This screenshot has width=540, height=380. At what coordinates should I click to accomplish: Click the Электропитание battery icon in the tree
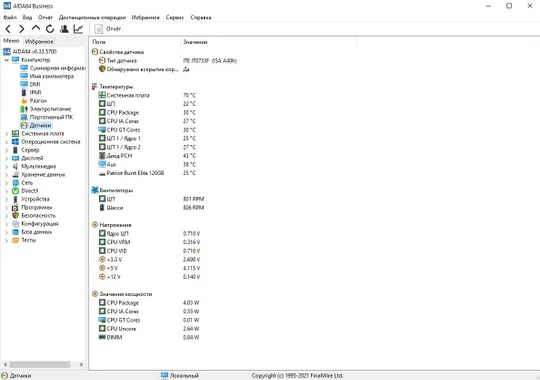coord(24,109)
